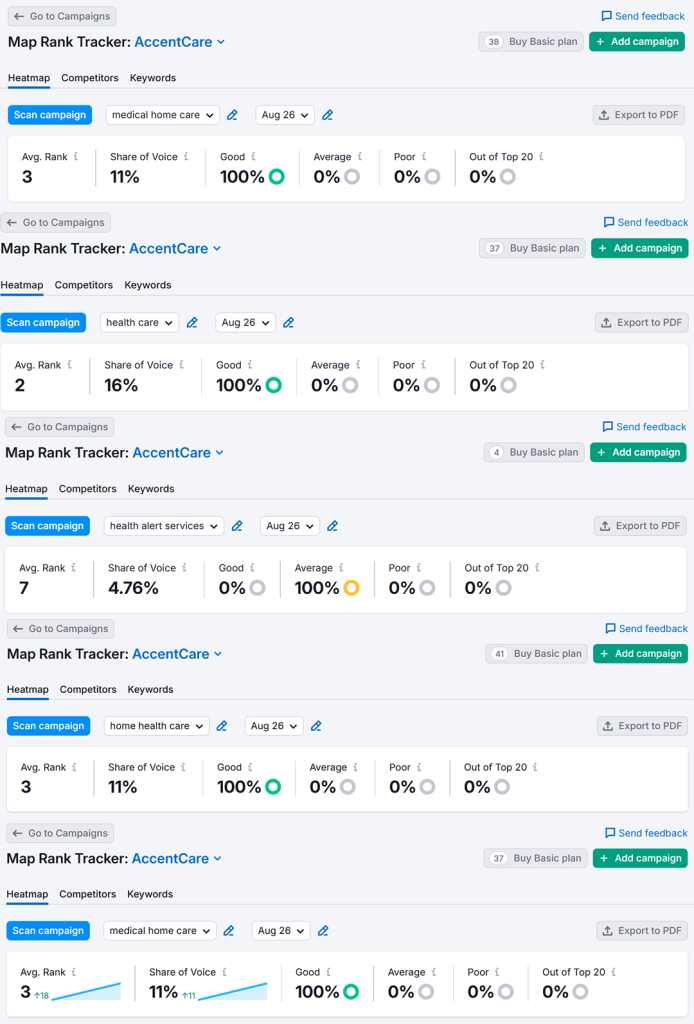Click the Avg. Rank trend sparkline chart
The height and width of the screenshot is (1024, 694).
click(x=86, y=991)
